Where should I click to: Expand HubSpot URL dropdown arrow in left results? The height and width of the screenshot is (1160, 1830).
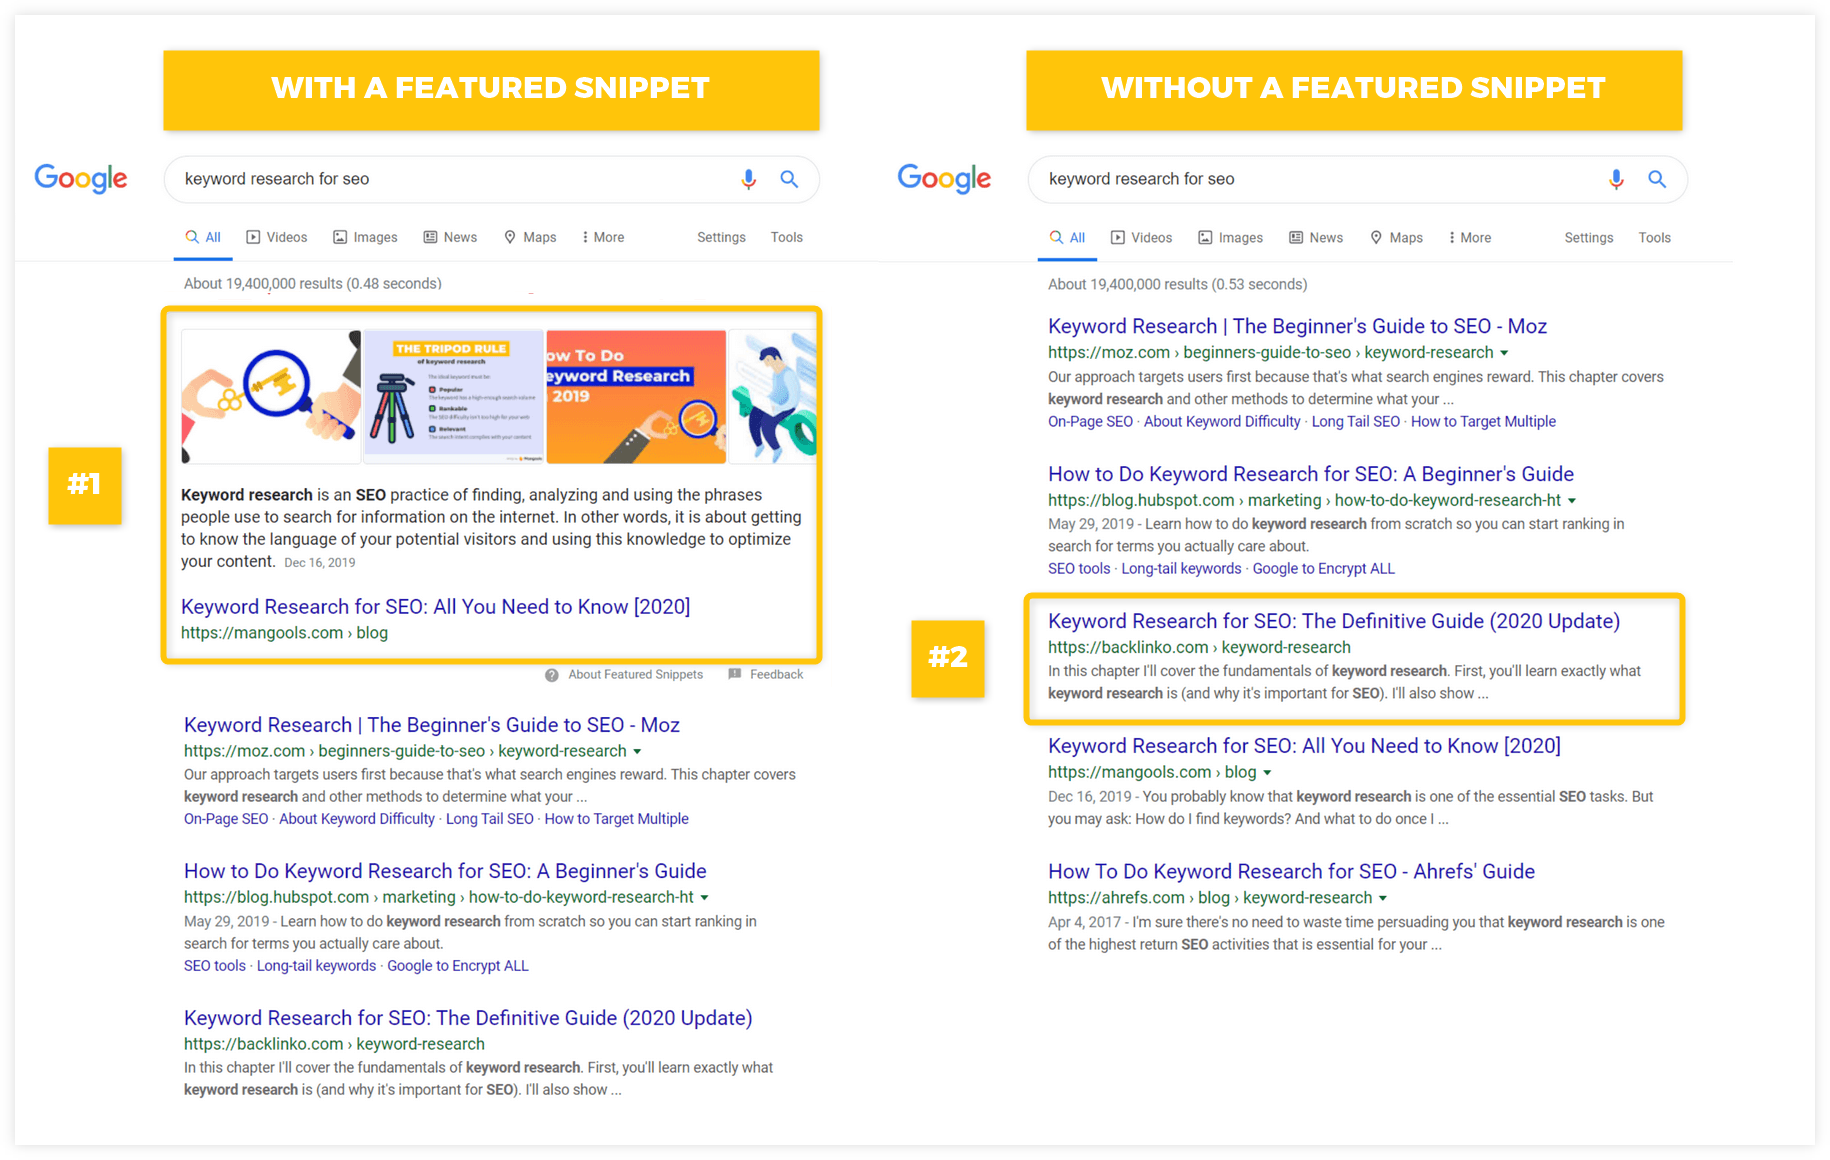point(704,898)
